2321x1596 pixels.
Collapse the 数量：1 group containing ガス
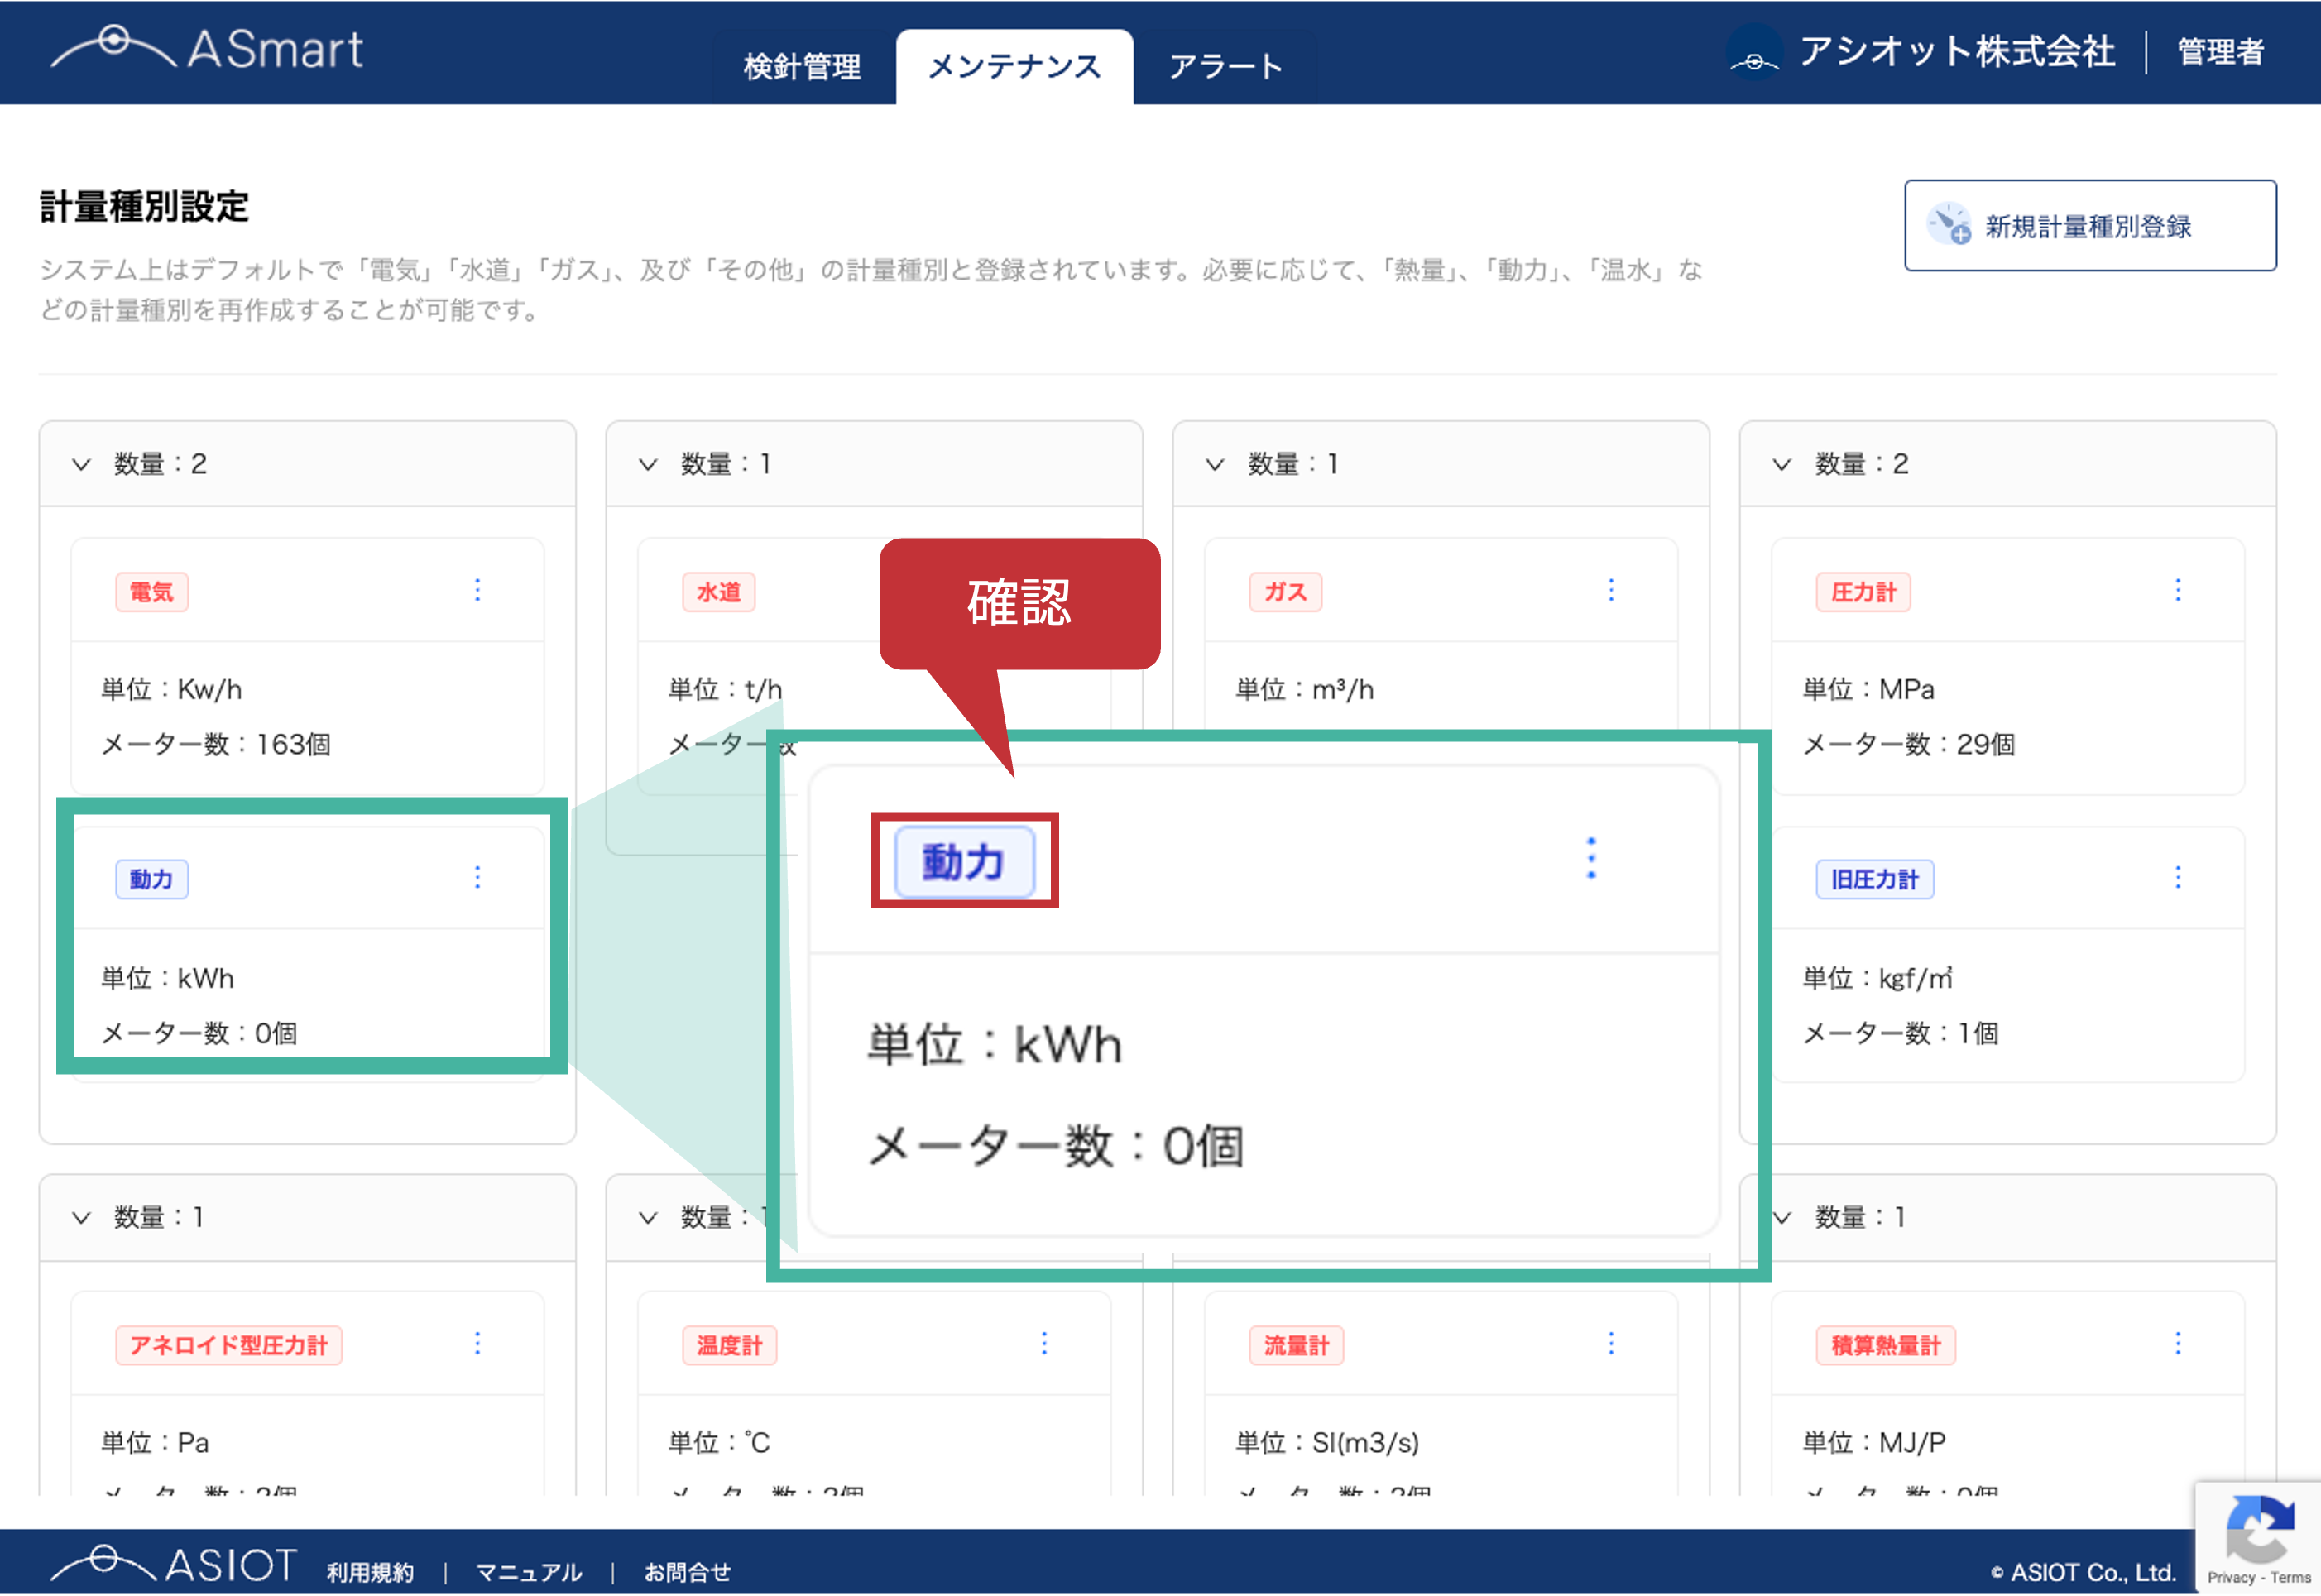coord(1216,465)
